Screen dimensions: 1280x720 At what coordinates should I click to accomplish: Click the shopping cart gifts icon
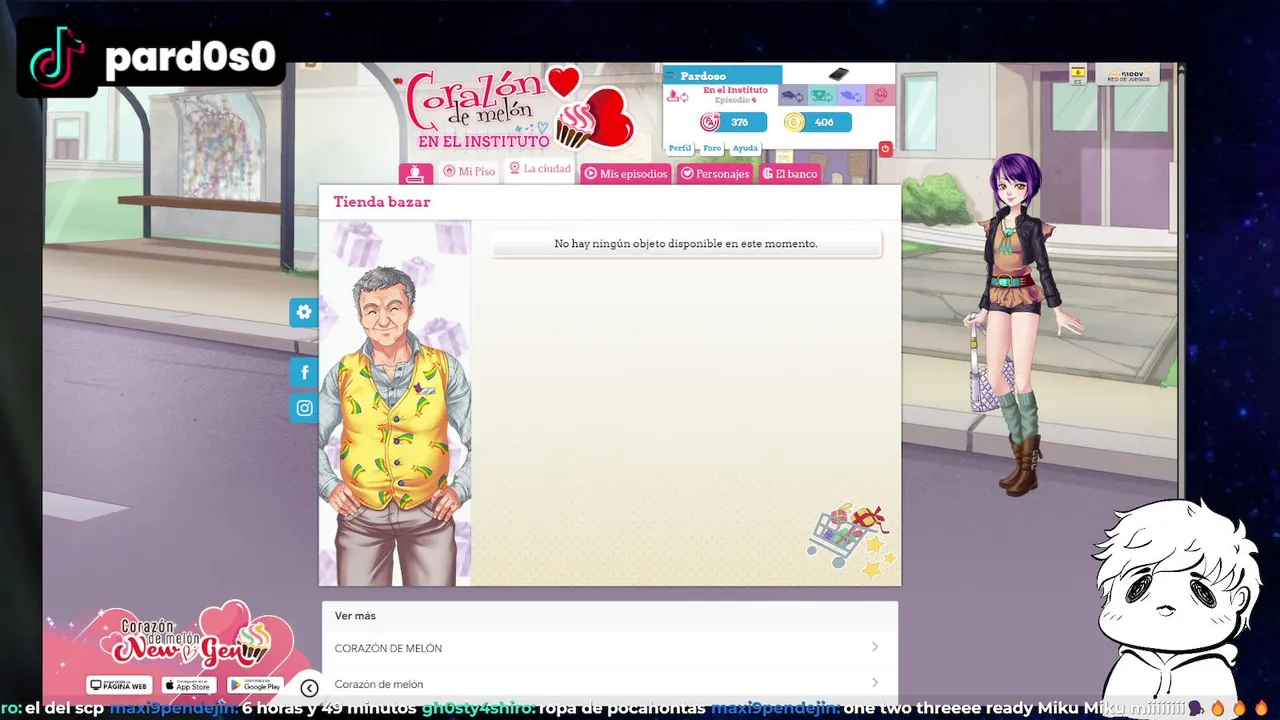point(851,540)
